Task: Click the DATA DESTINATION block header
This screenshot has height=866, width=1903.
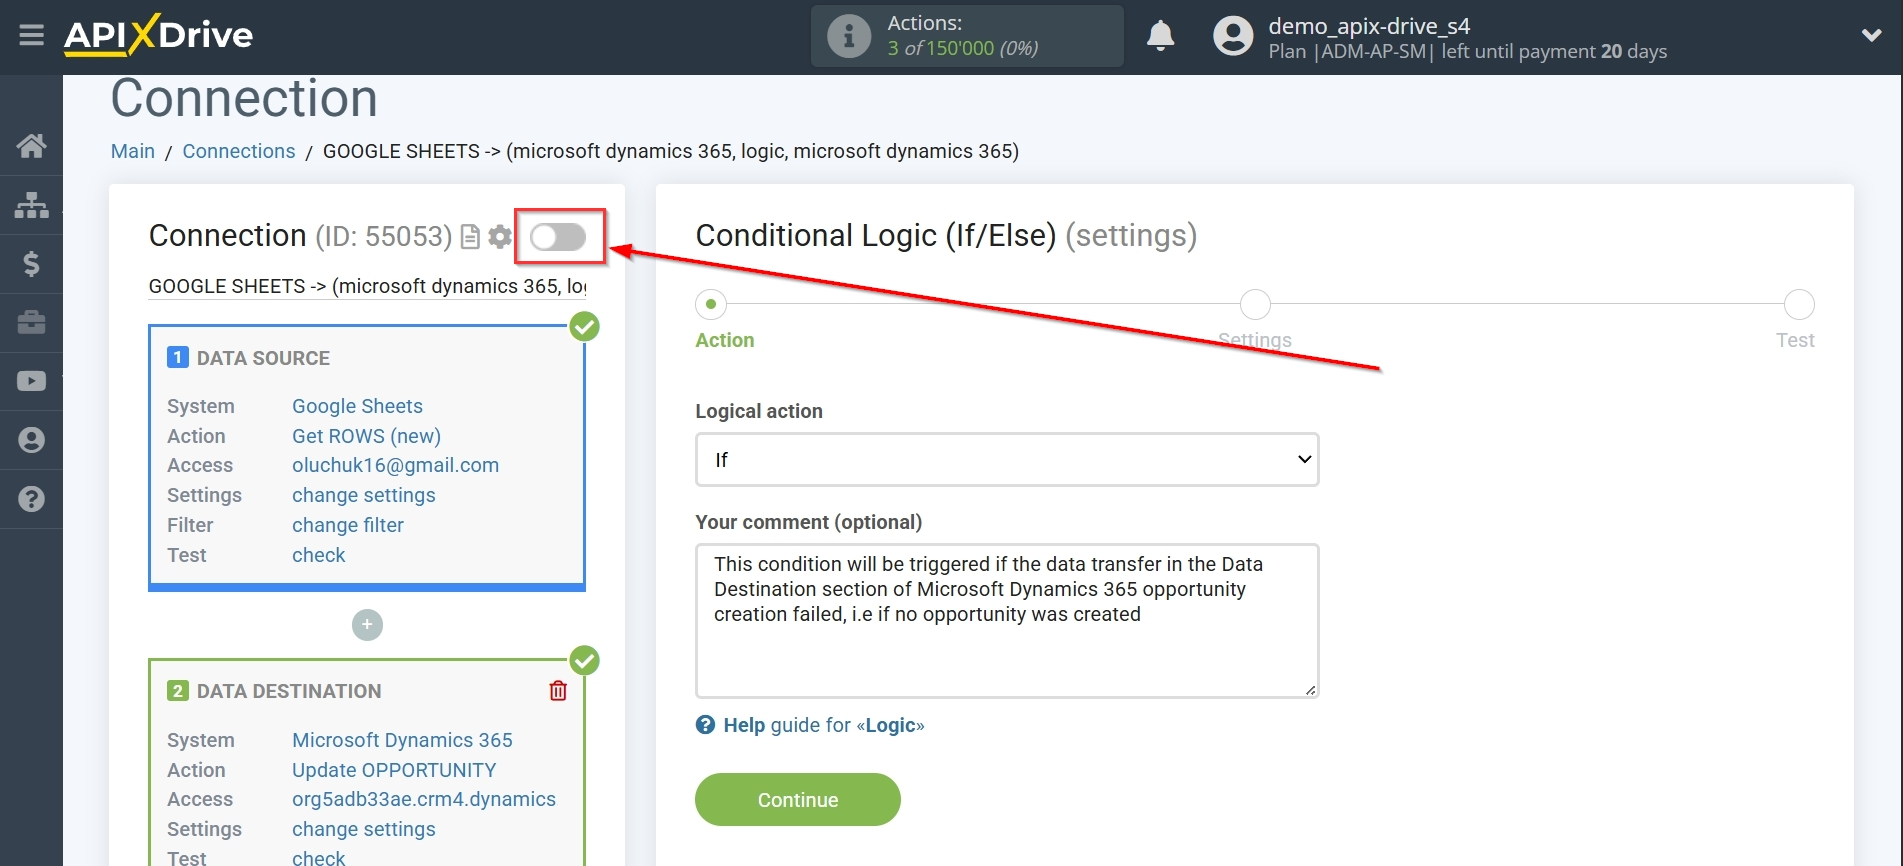Action: click(x=289, y=691)
